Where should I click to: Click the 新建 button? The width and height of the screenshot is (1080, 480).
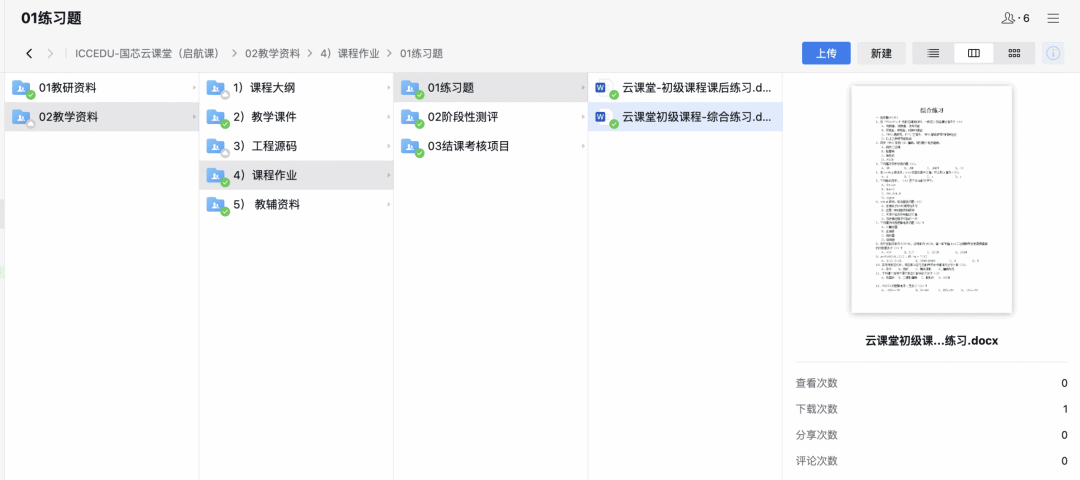[881, 53]
